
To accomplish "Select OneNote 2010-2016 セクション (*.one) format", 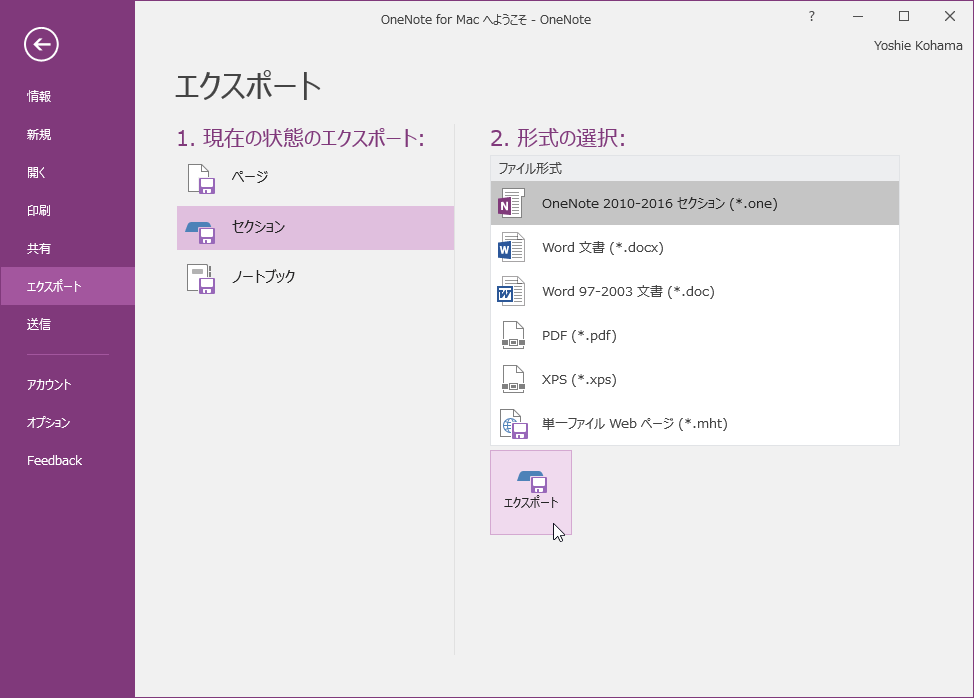I will (x=694, y=203).
